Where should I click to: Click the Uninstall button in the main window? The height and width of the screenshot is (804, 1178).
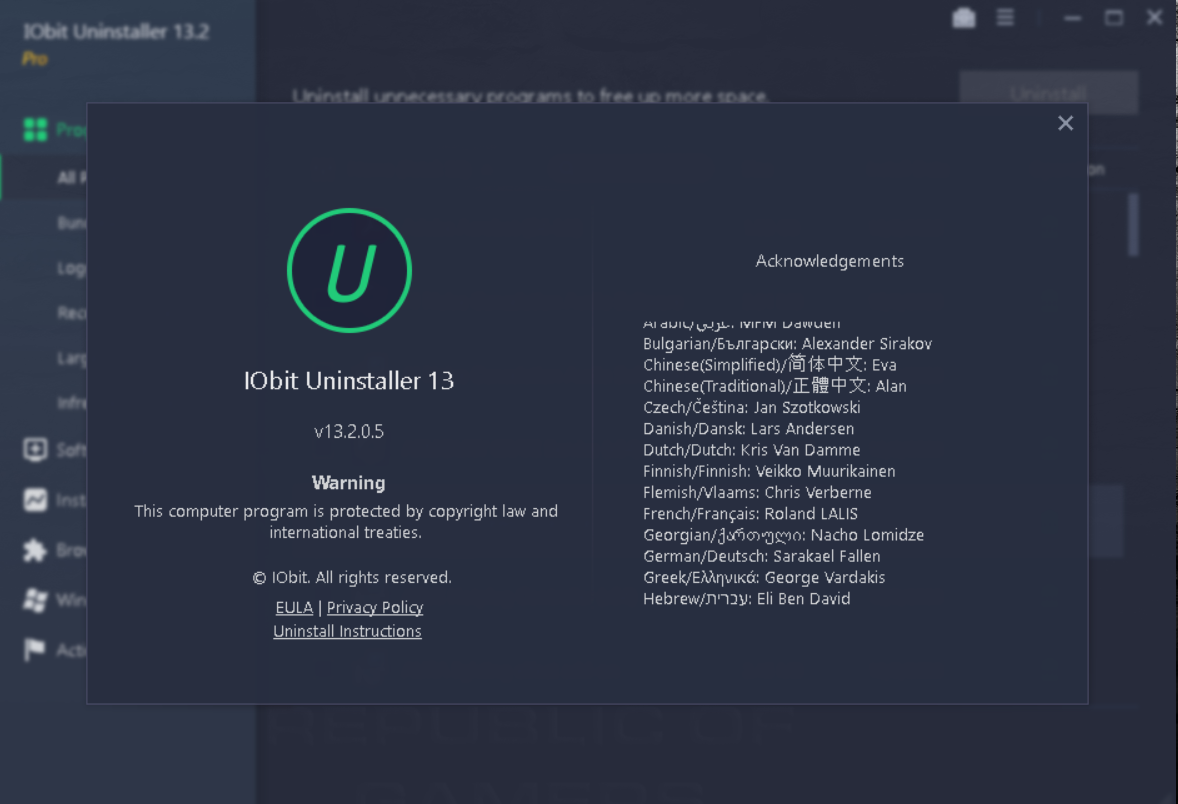1049,93
